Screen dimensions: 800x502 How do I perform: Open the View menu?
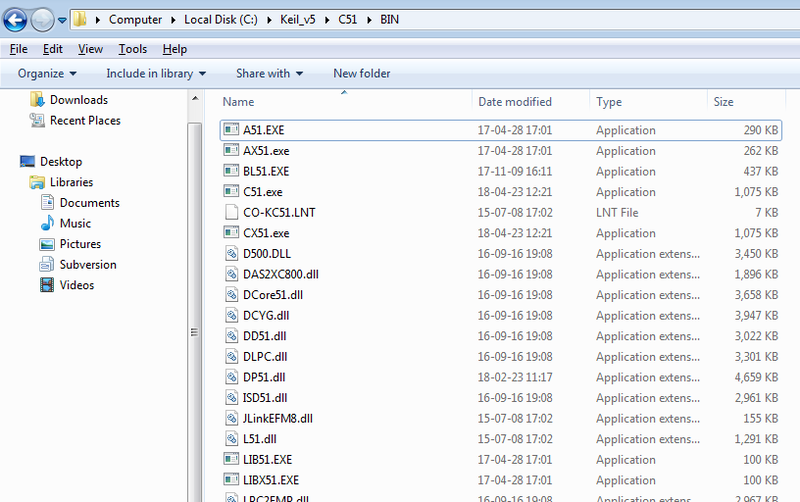[x=90, y=49]
